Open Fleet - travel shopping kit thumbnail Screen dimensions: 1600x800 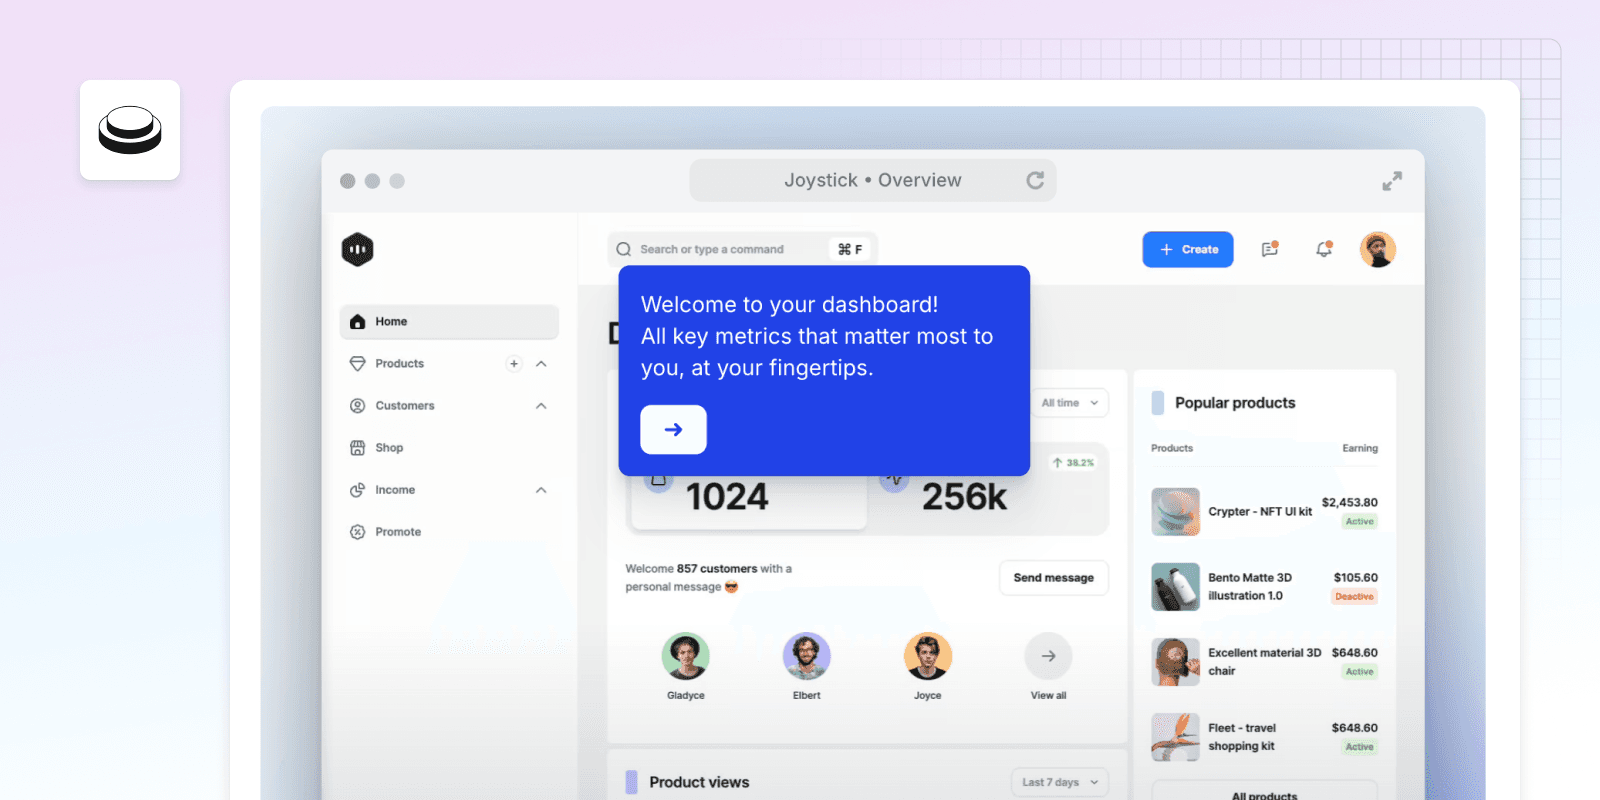1175,737
